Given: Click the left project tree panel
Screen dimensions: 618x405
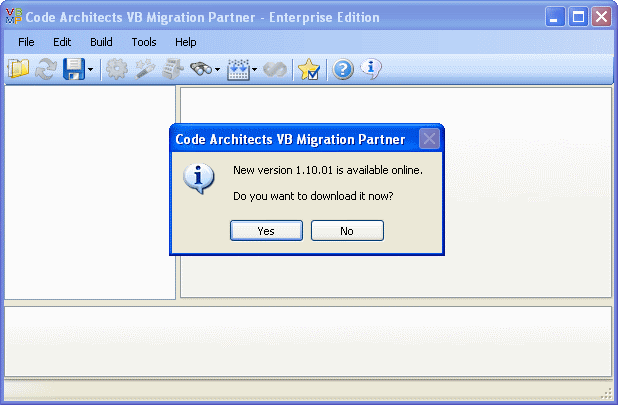Looking at the screenshot, I should coord(90,192).
